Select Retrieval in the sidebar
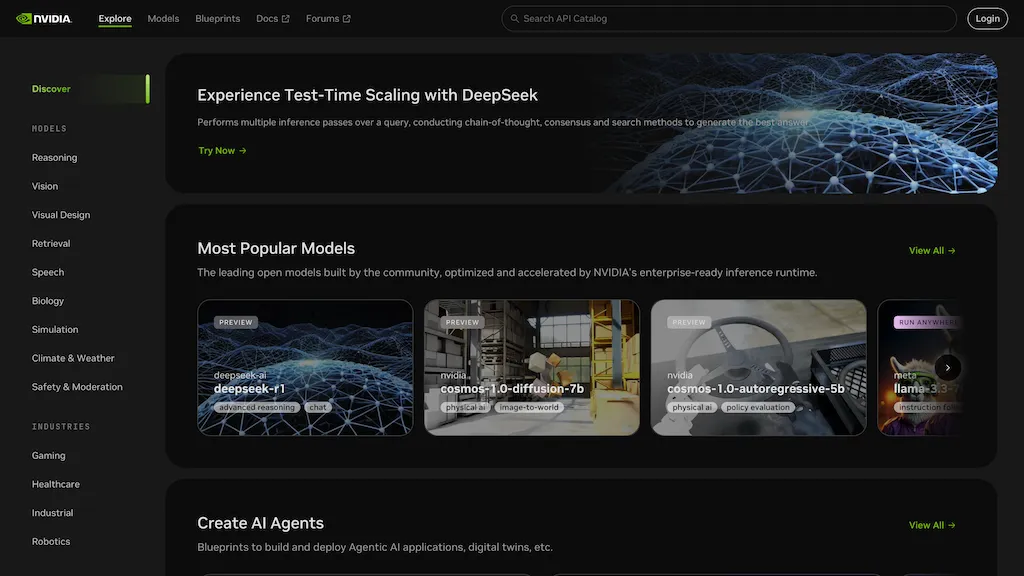This screenshot has width=1024, height=576. click(x=51, y=244)
